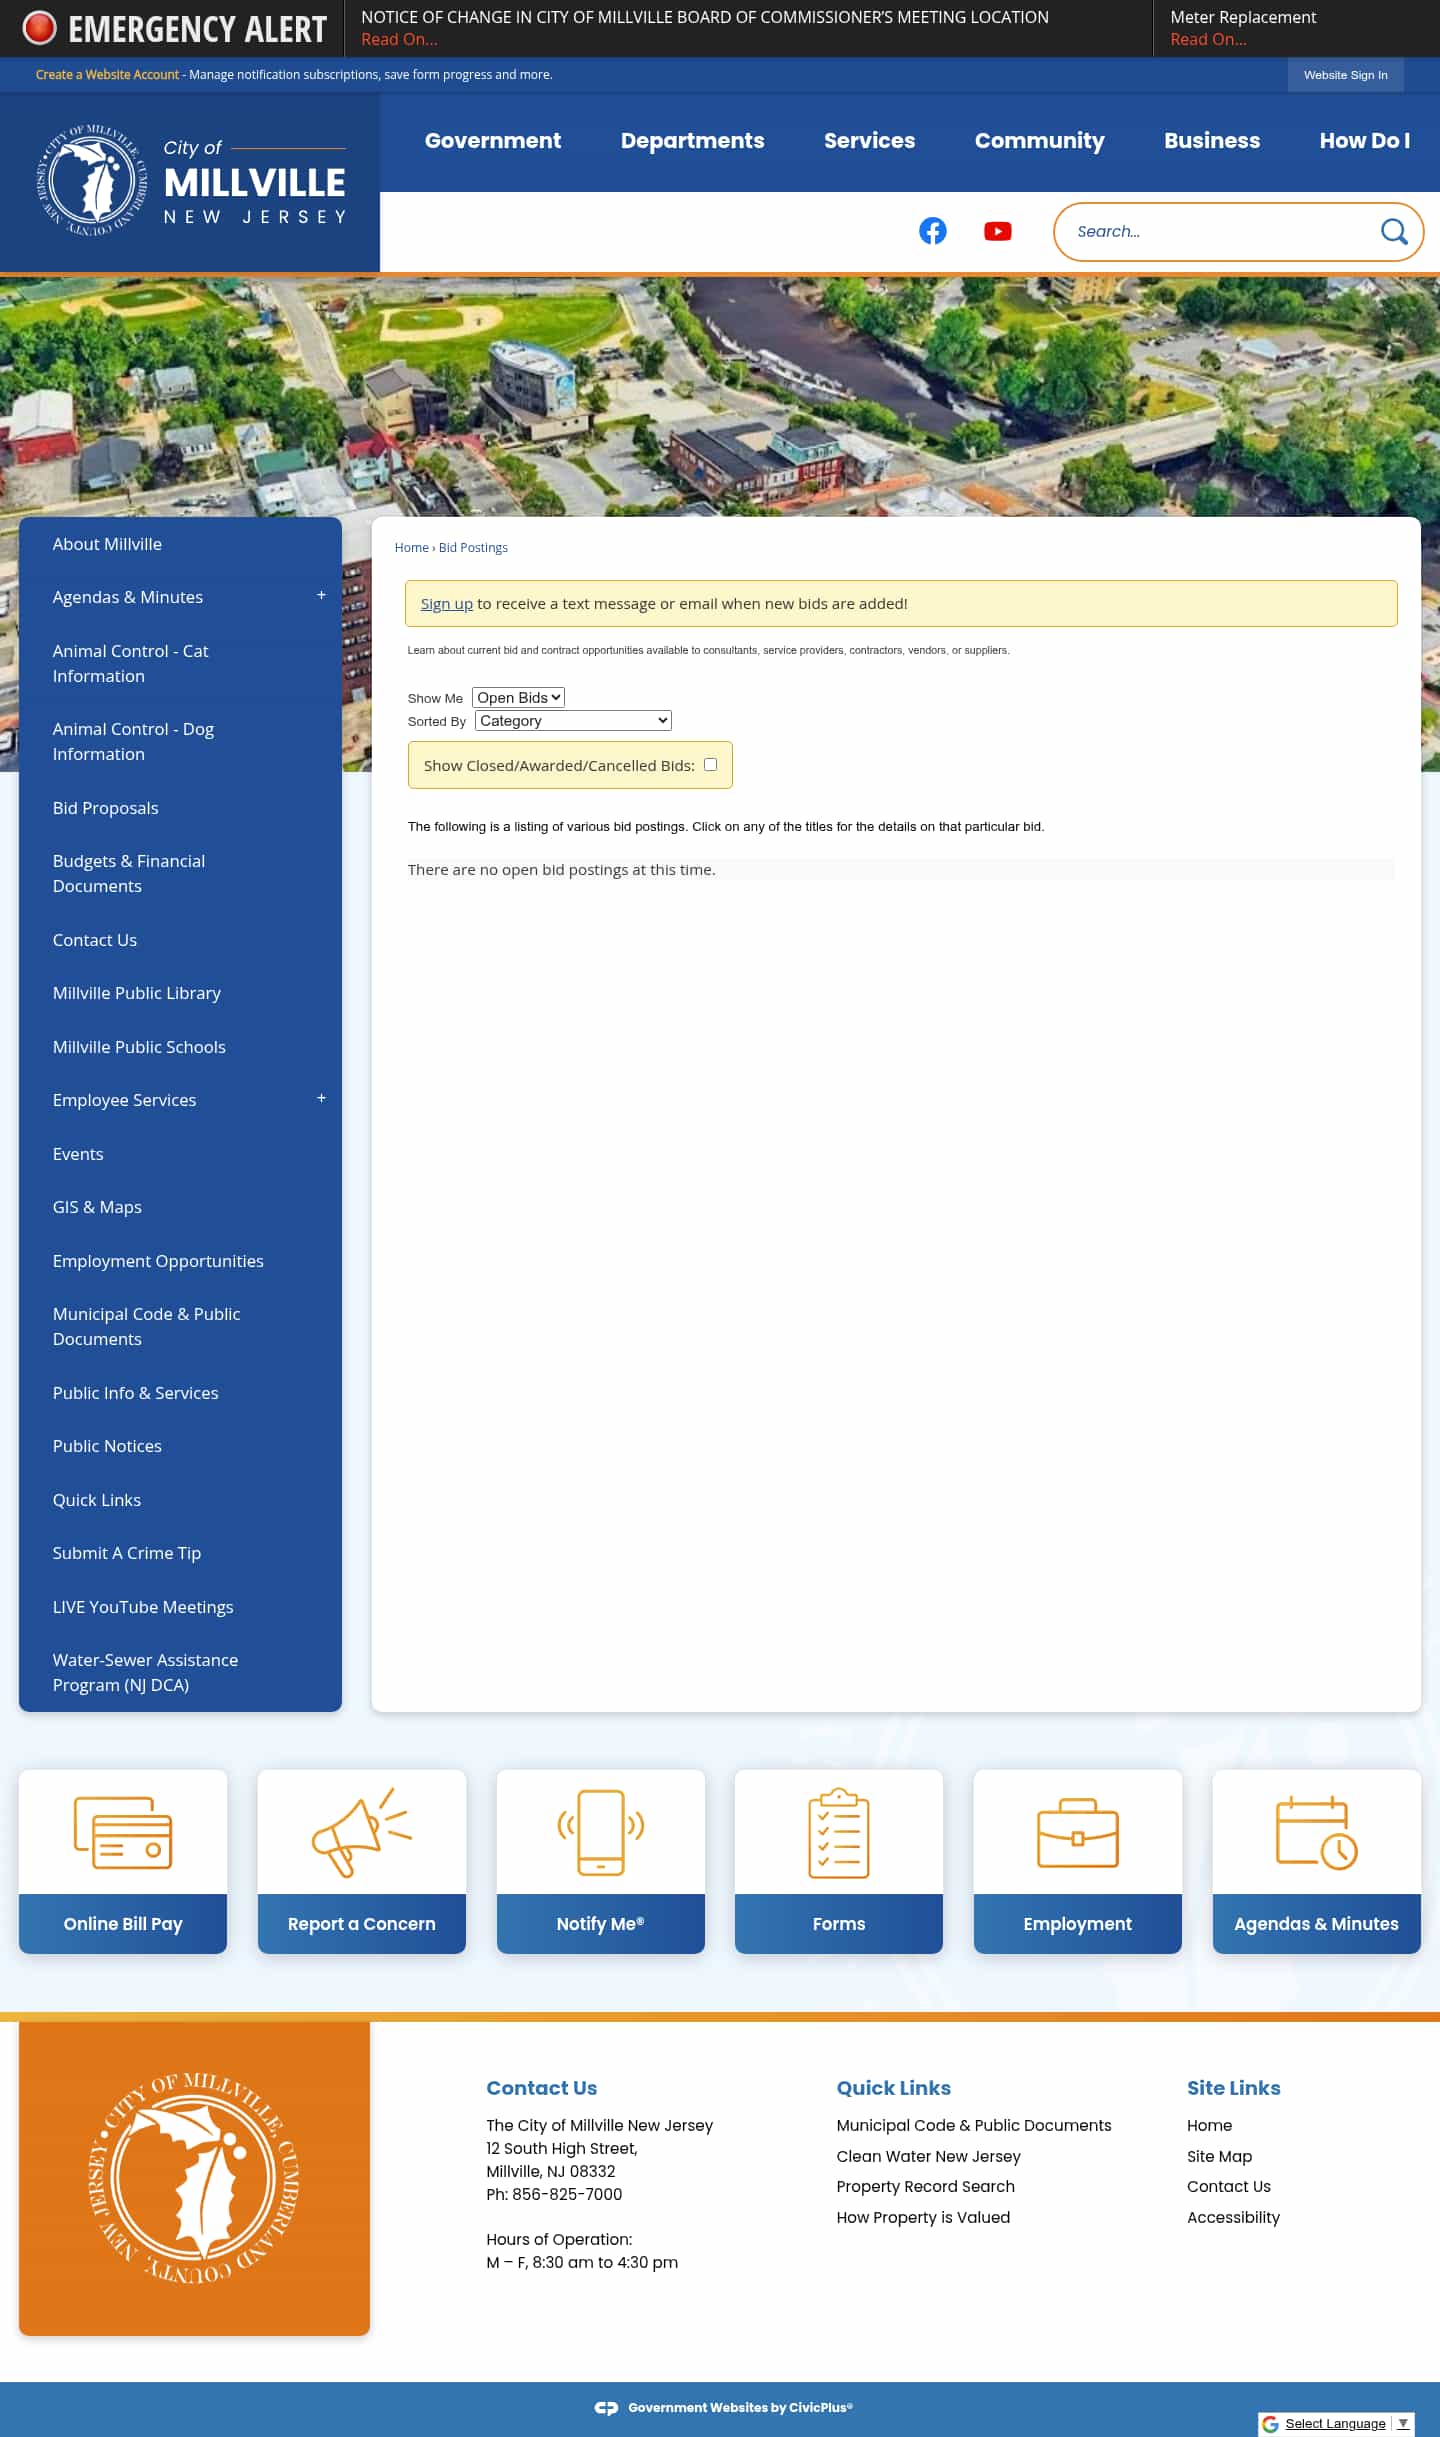Open Contact Us in the sidebar
The image size is (1440, 2437).
coord(94,940)
